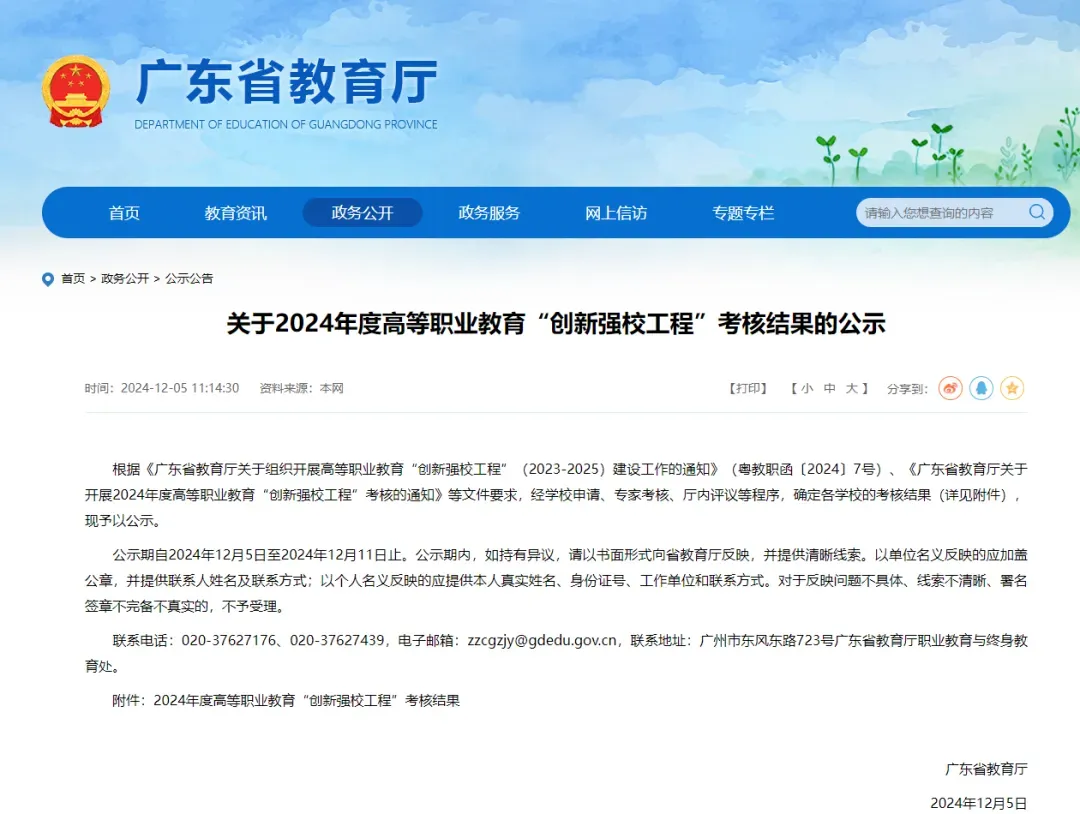Click the 打印 print link
Screen dimensions: 1080x814
pyautogui.click(x=748, y=388)
